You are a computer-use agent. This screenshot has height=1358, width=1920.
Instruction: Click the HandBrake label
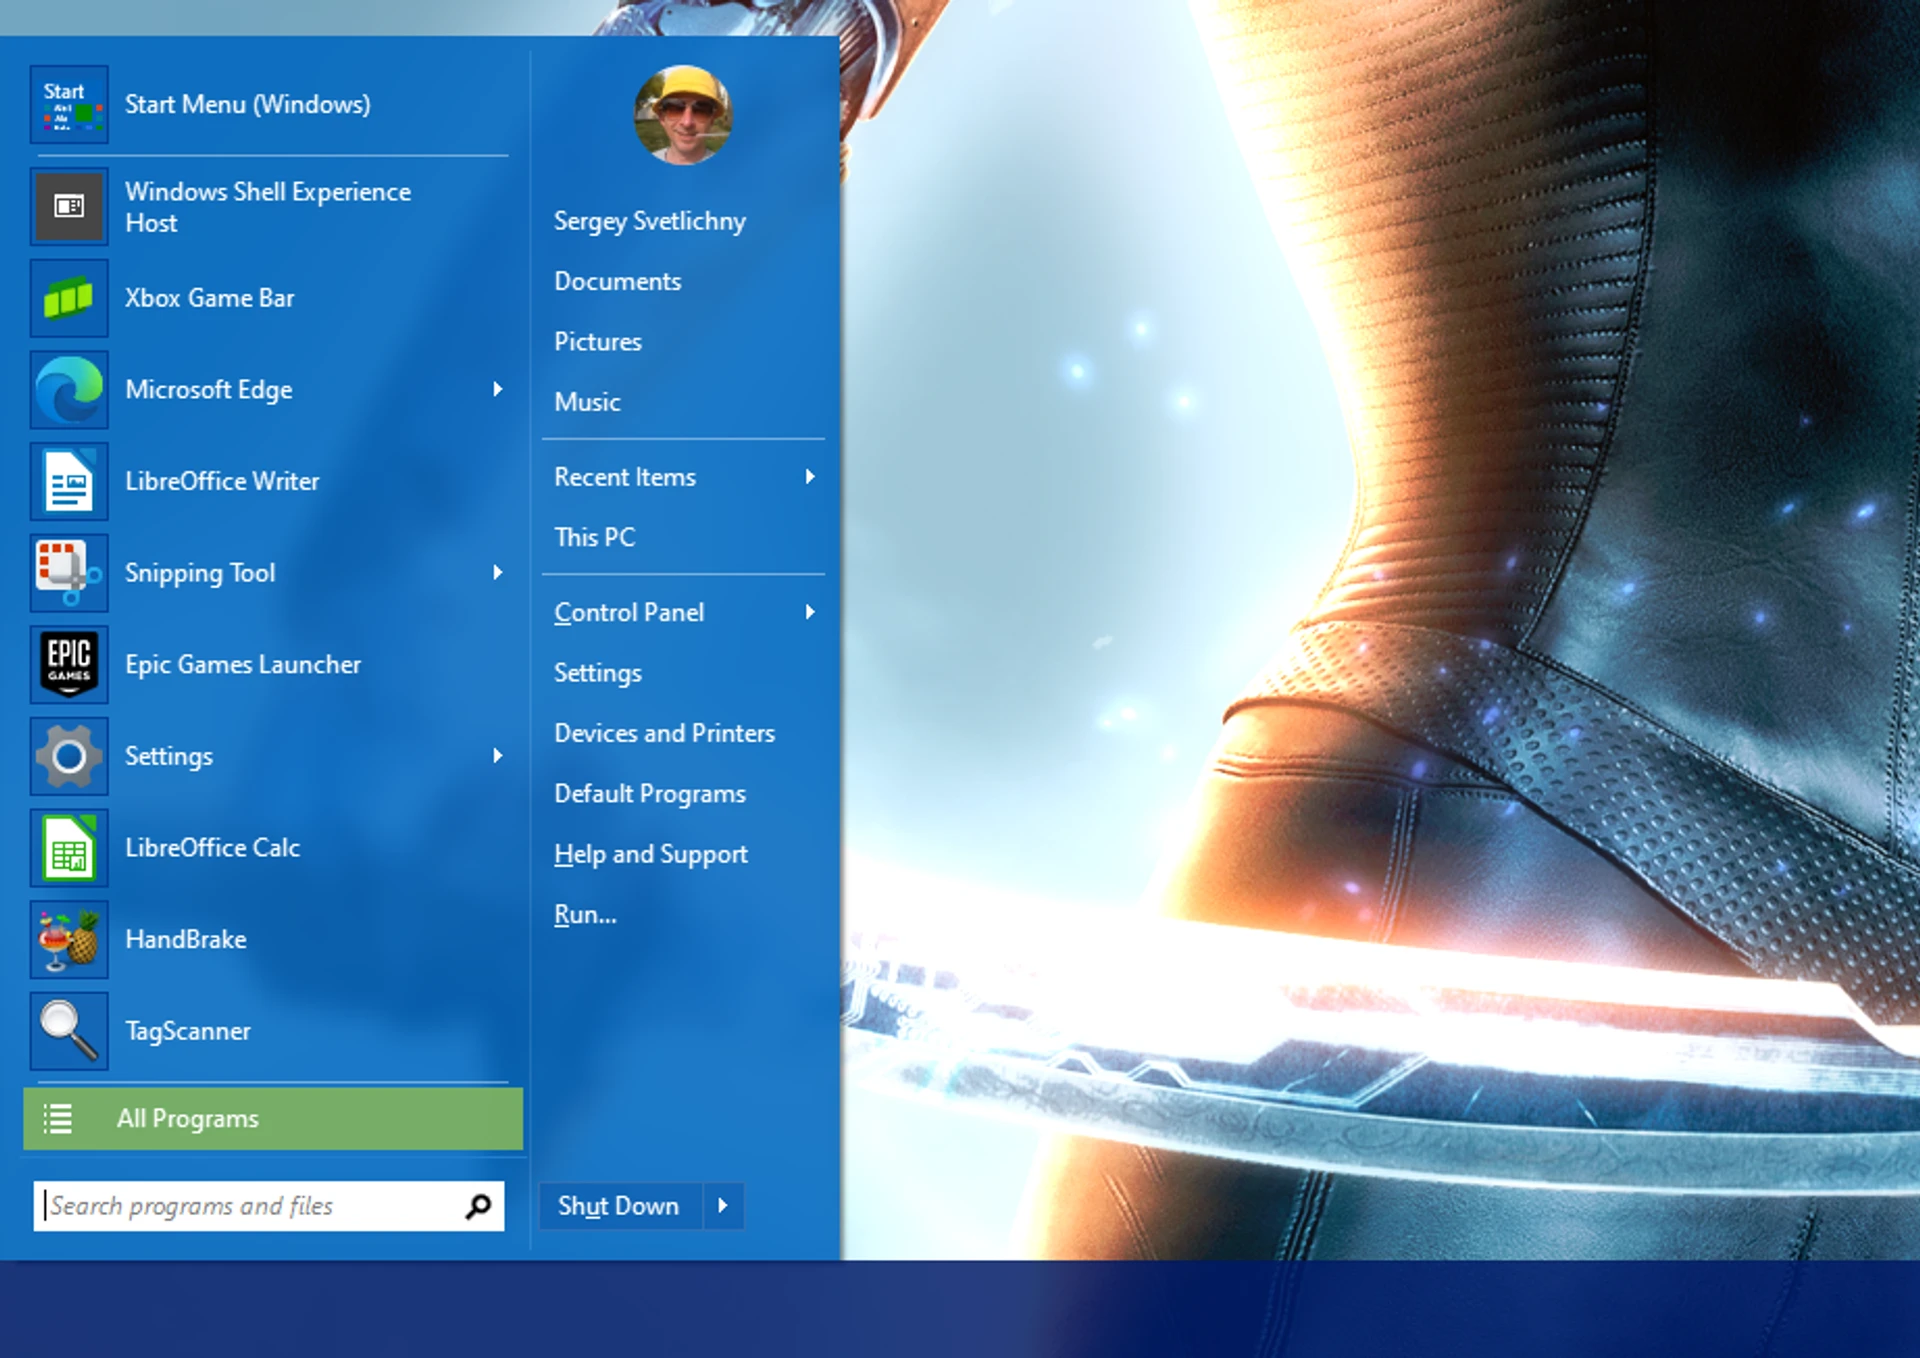tap(185, 939)
